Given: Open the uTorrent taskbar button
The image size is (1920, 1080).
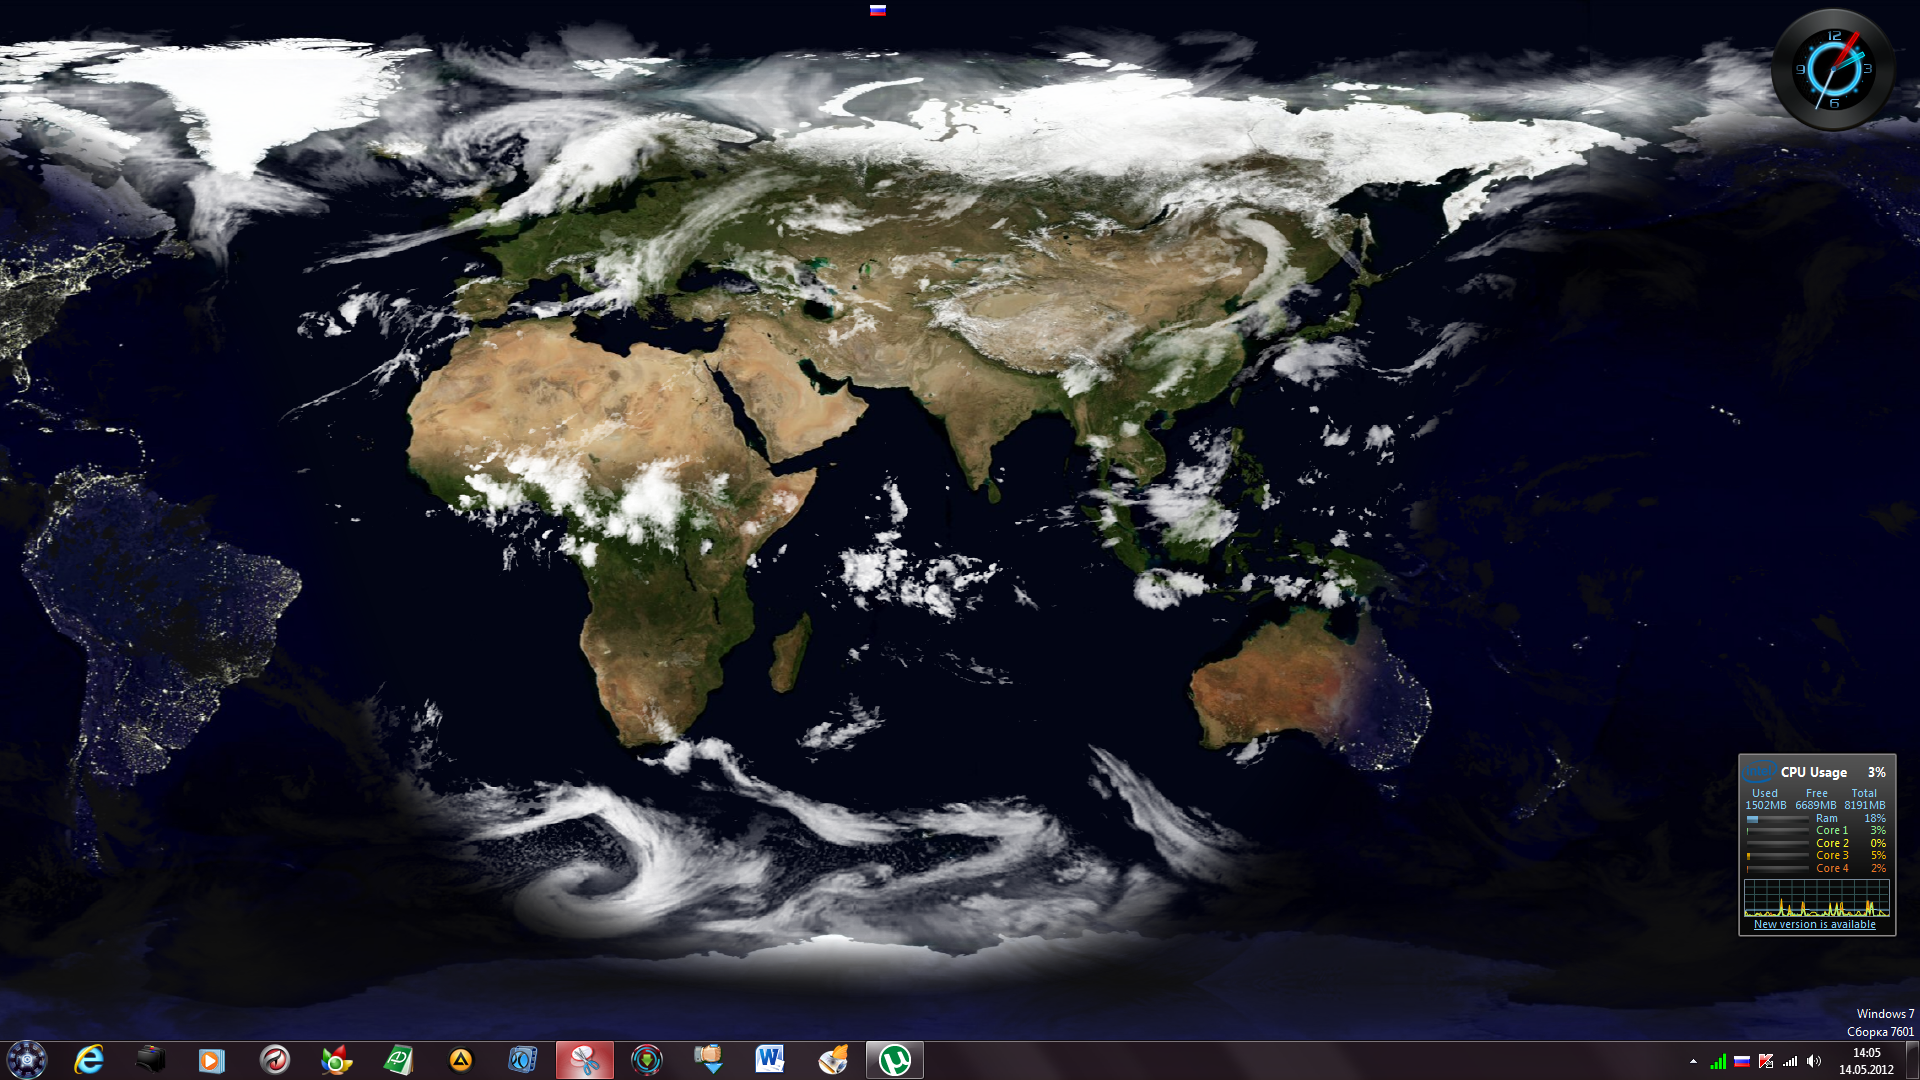Looking at the screenshot, I should click(894, 1060).
